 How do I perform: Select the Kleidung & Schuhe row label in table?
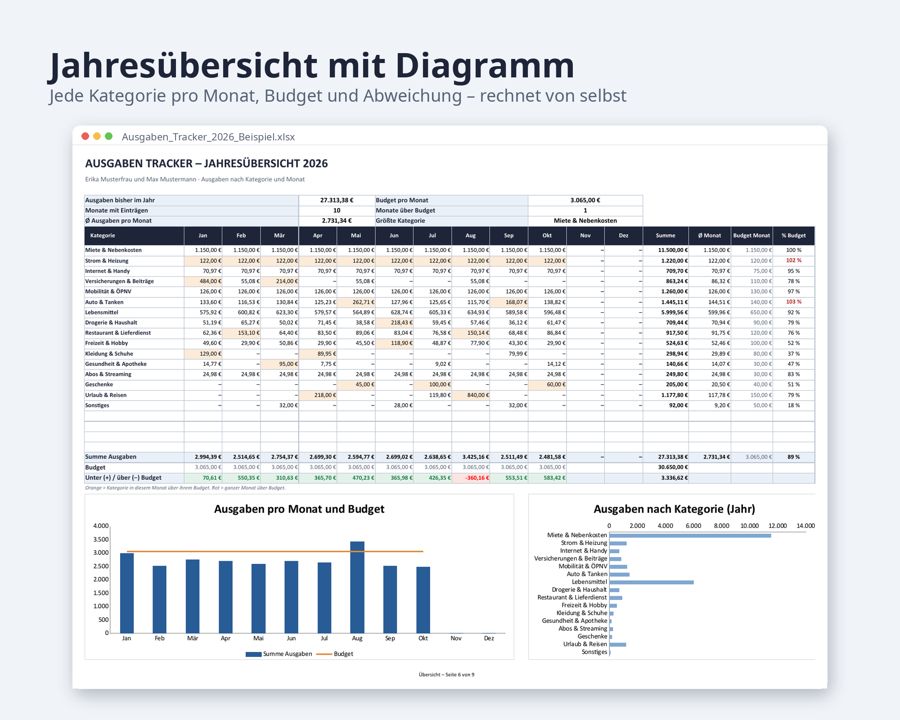(x=134, y=354)
